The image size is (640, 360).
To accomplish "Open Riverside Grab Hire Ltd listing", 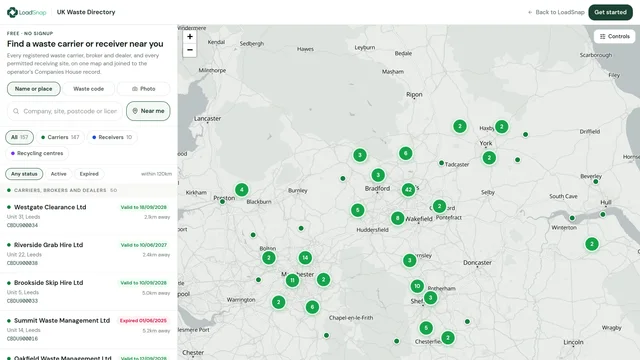I will pos(89,254).
